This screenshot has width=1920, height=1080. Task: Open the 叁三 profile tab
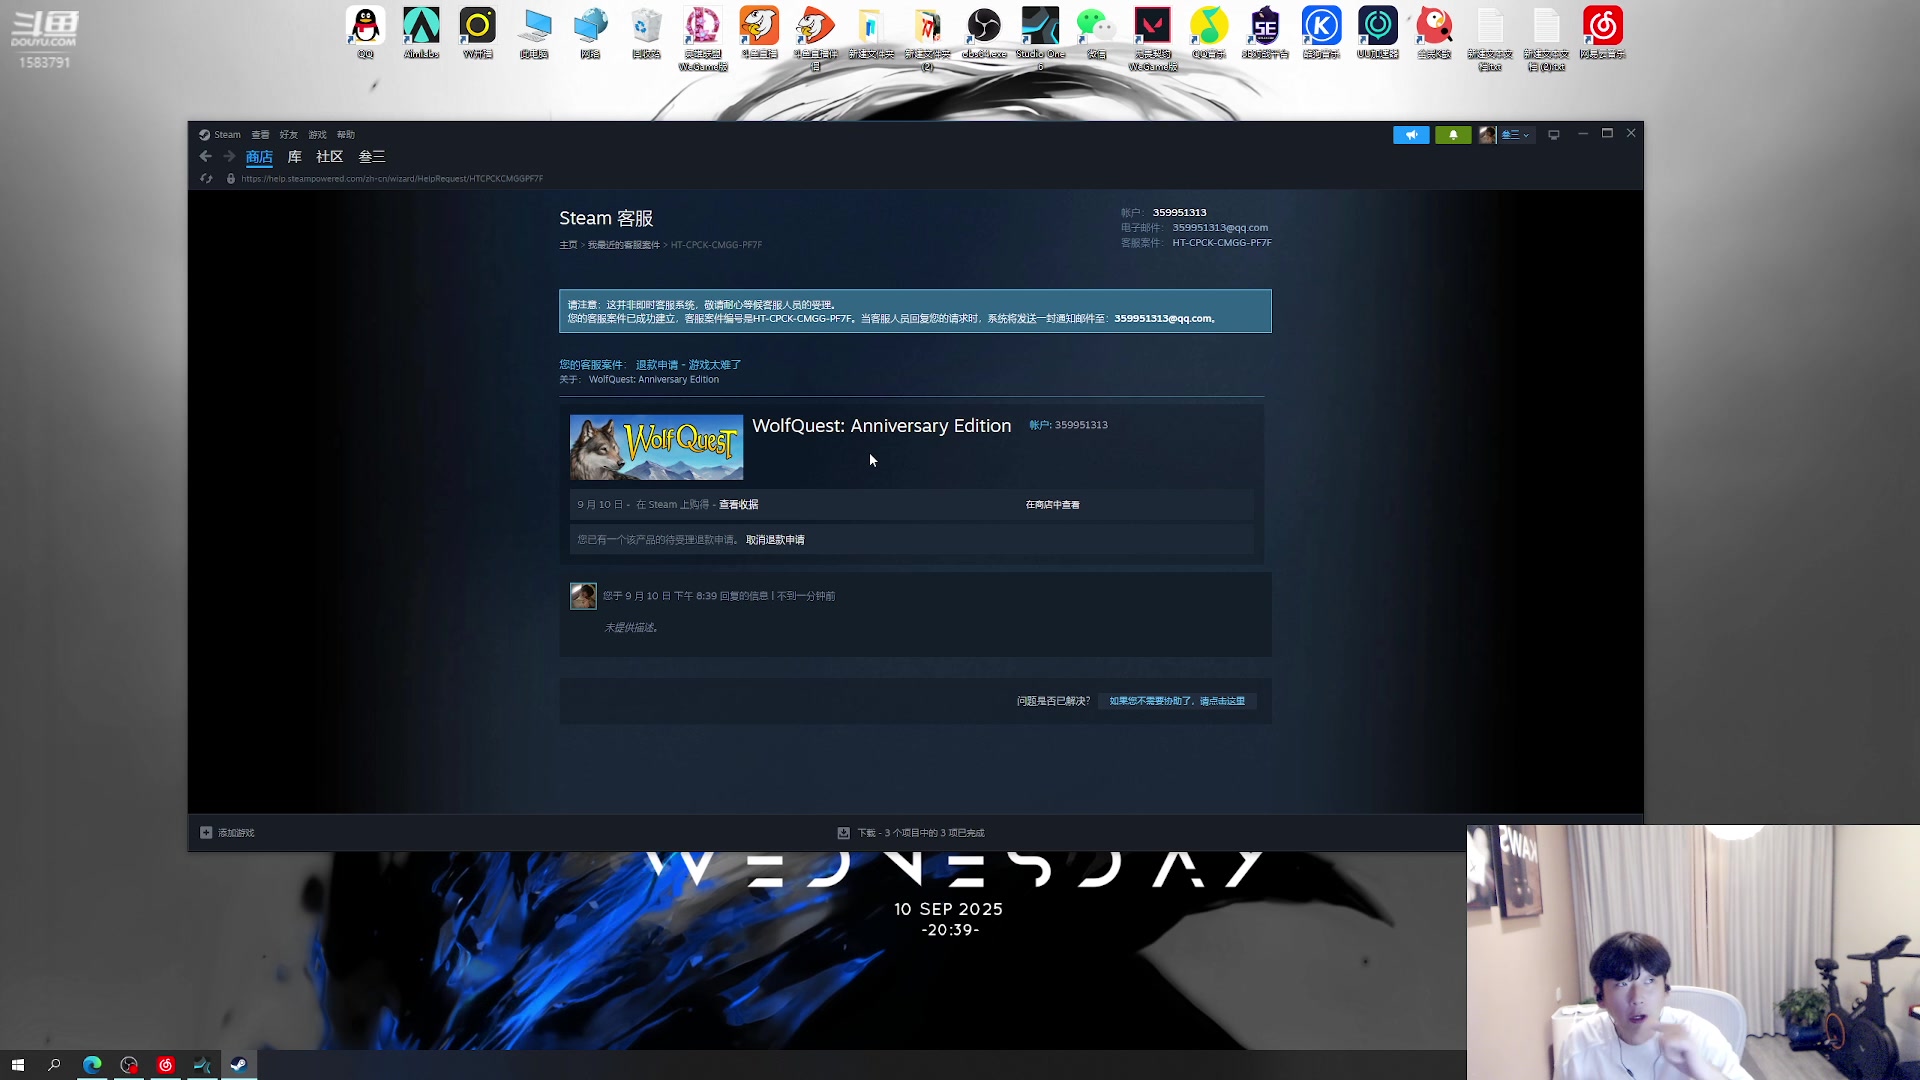372,157
